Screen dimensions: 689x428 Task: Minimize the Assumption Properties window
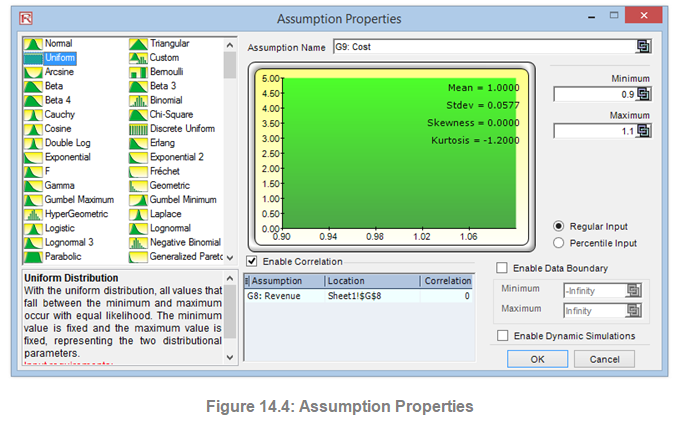click(591, 17)
